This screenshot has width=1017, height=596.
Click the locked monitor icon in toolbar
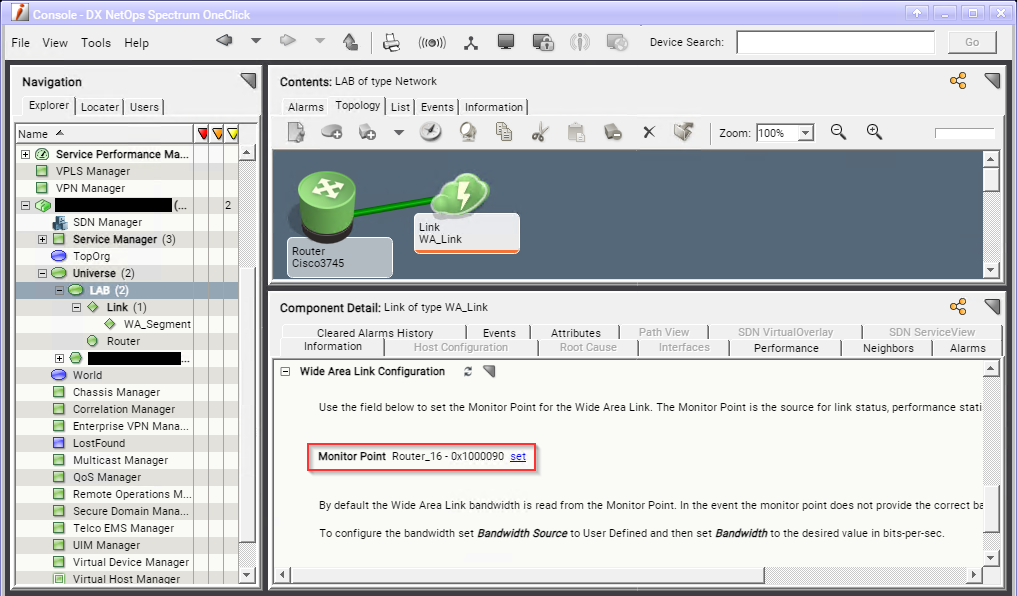543,42
